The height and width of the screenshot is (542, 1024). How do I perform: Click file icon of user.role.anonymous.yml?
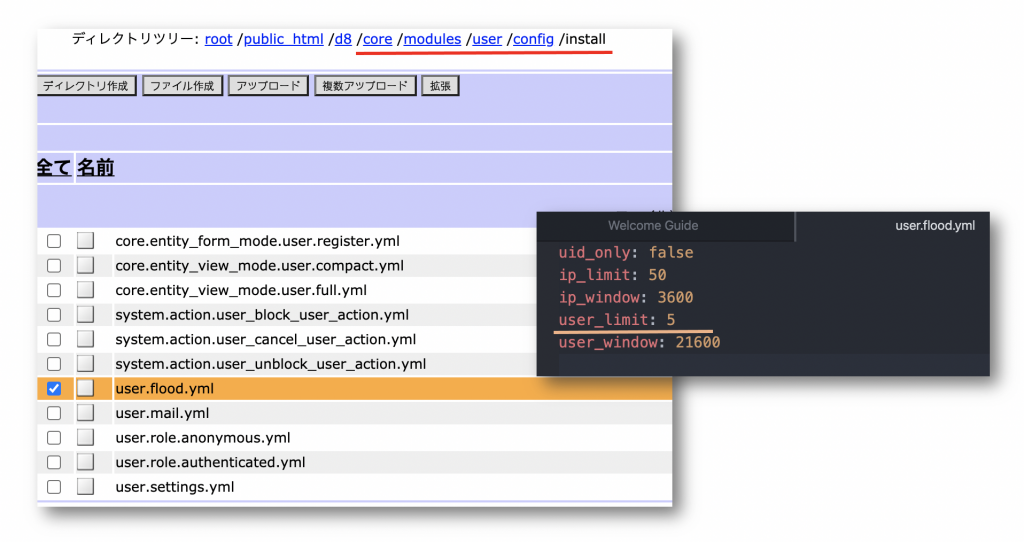pyautogui.click(x=86, y=437)
